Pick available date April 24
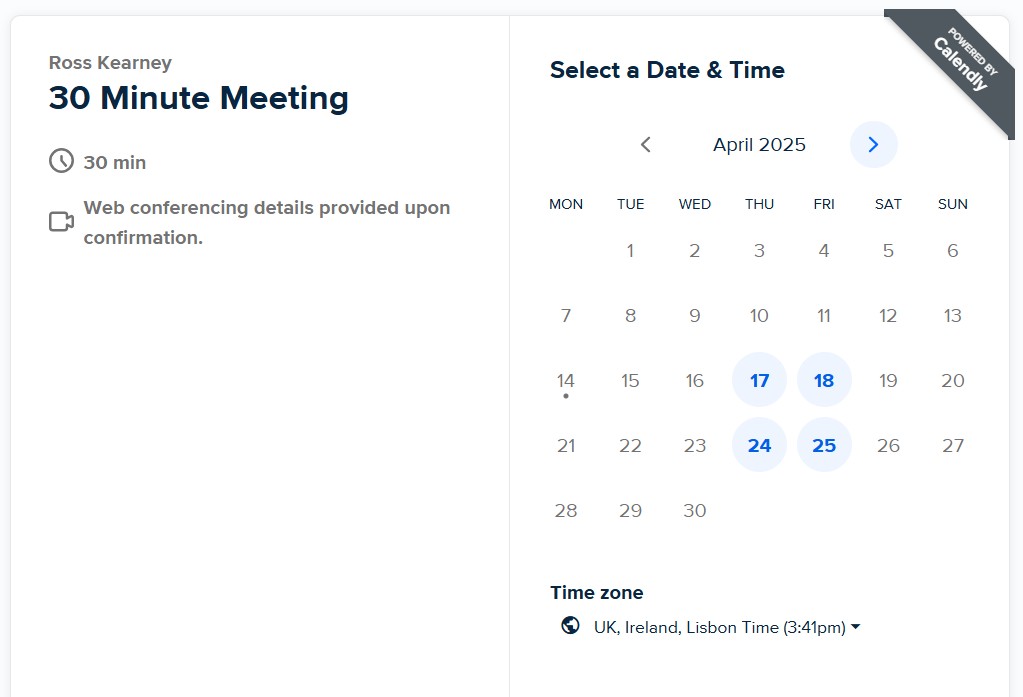The width and height of the screenshot is (1023, 697). pos(759,445)
